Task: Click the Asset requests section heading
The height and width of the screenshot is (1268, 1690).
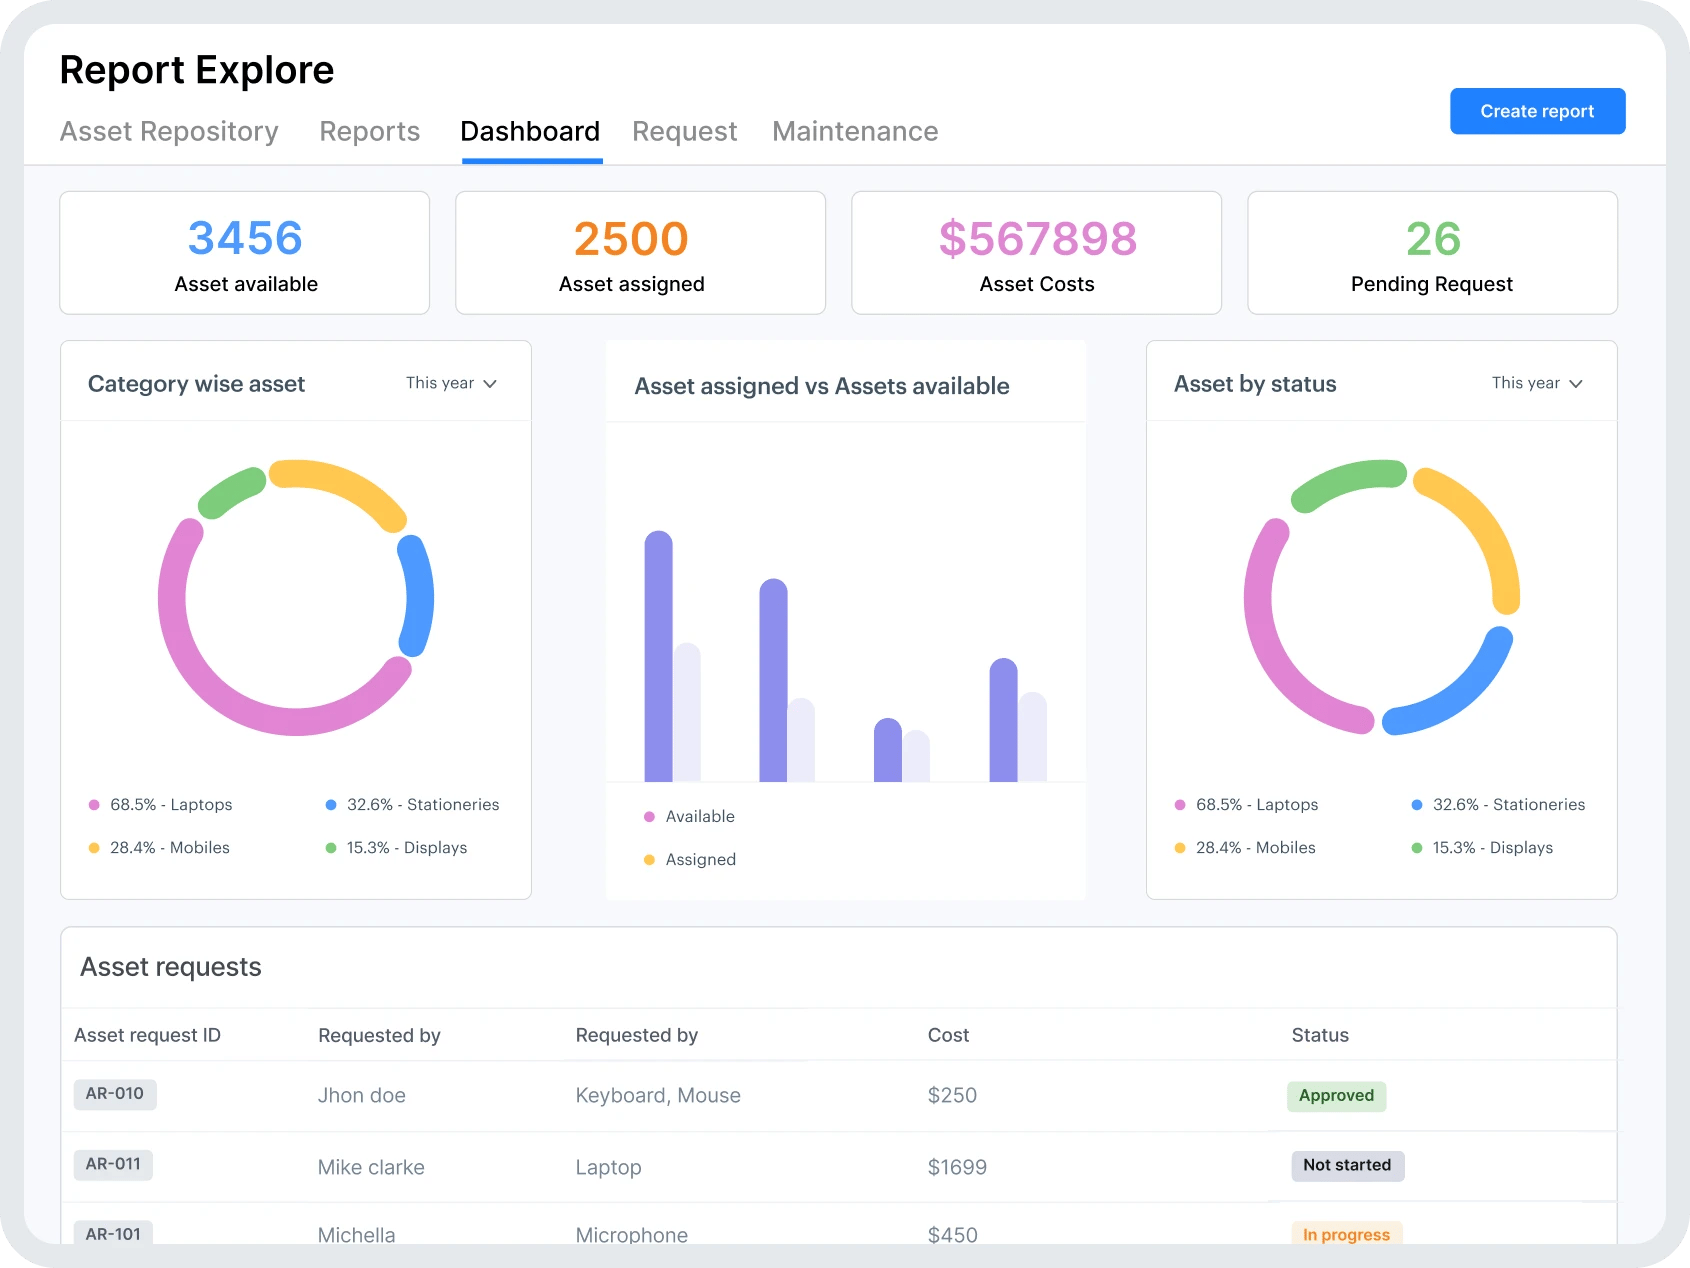Action: (x=171, y=967)
